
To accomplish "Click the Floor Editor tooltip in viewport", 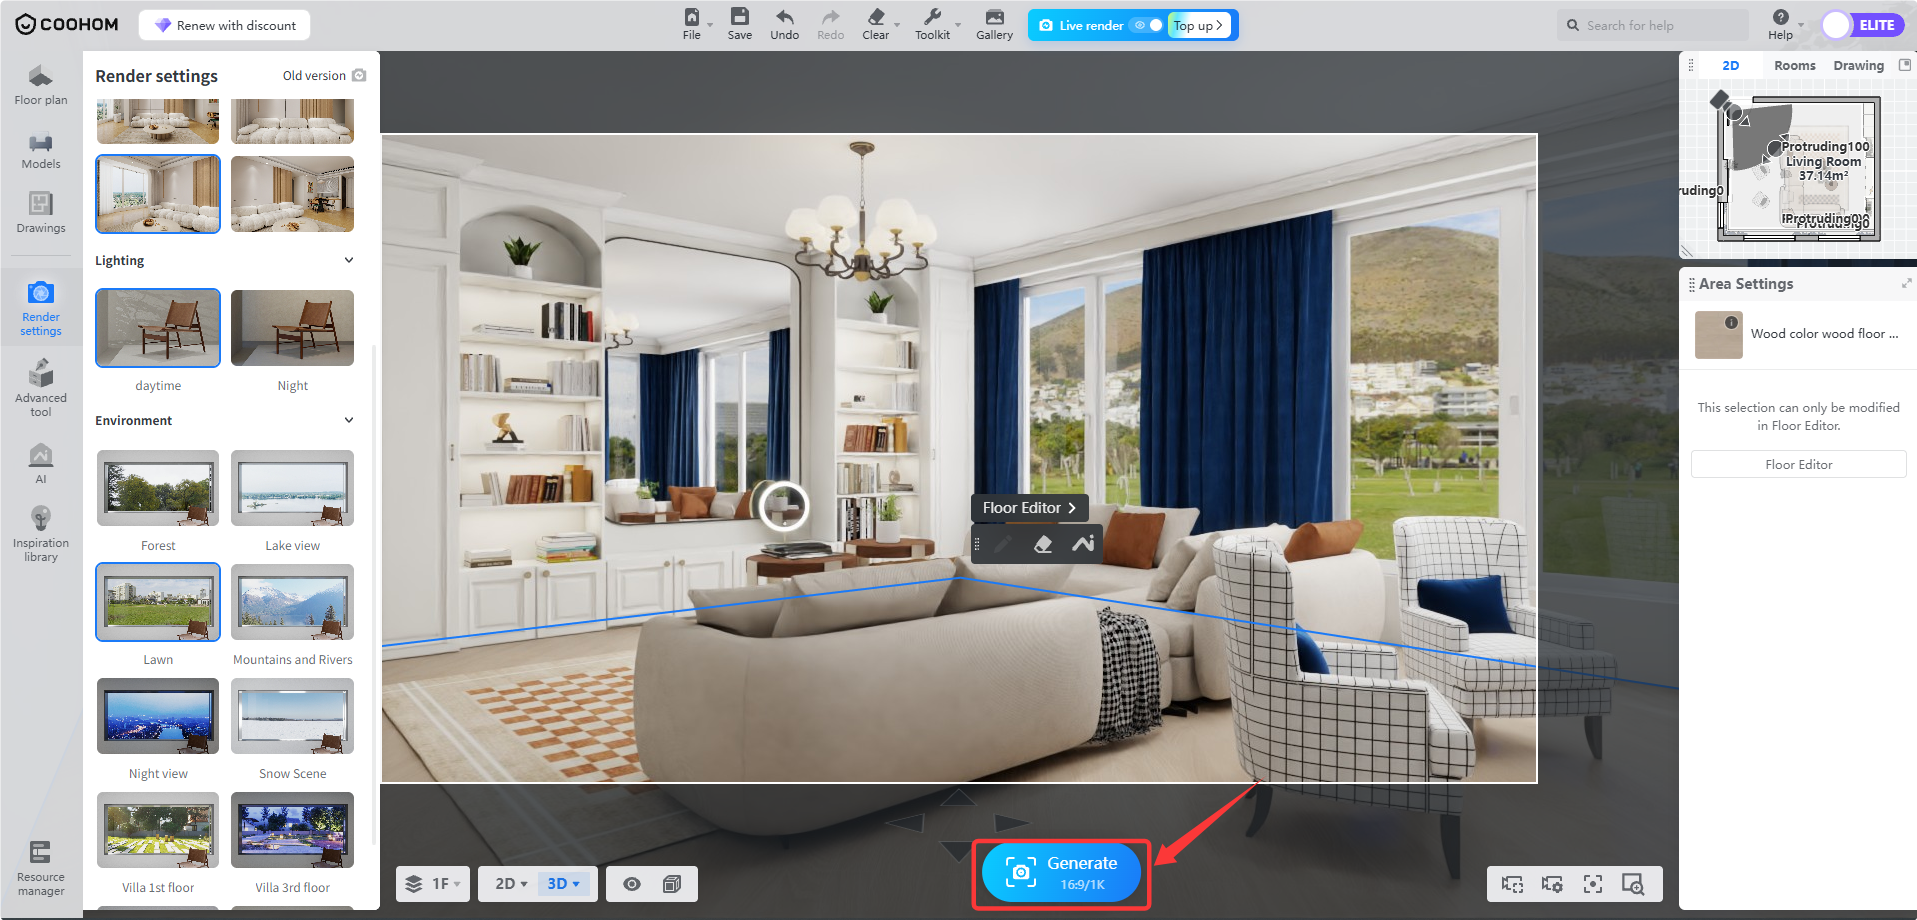I will pos(1030,508).
